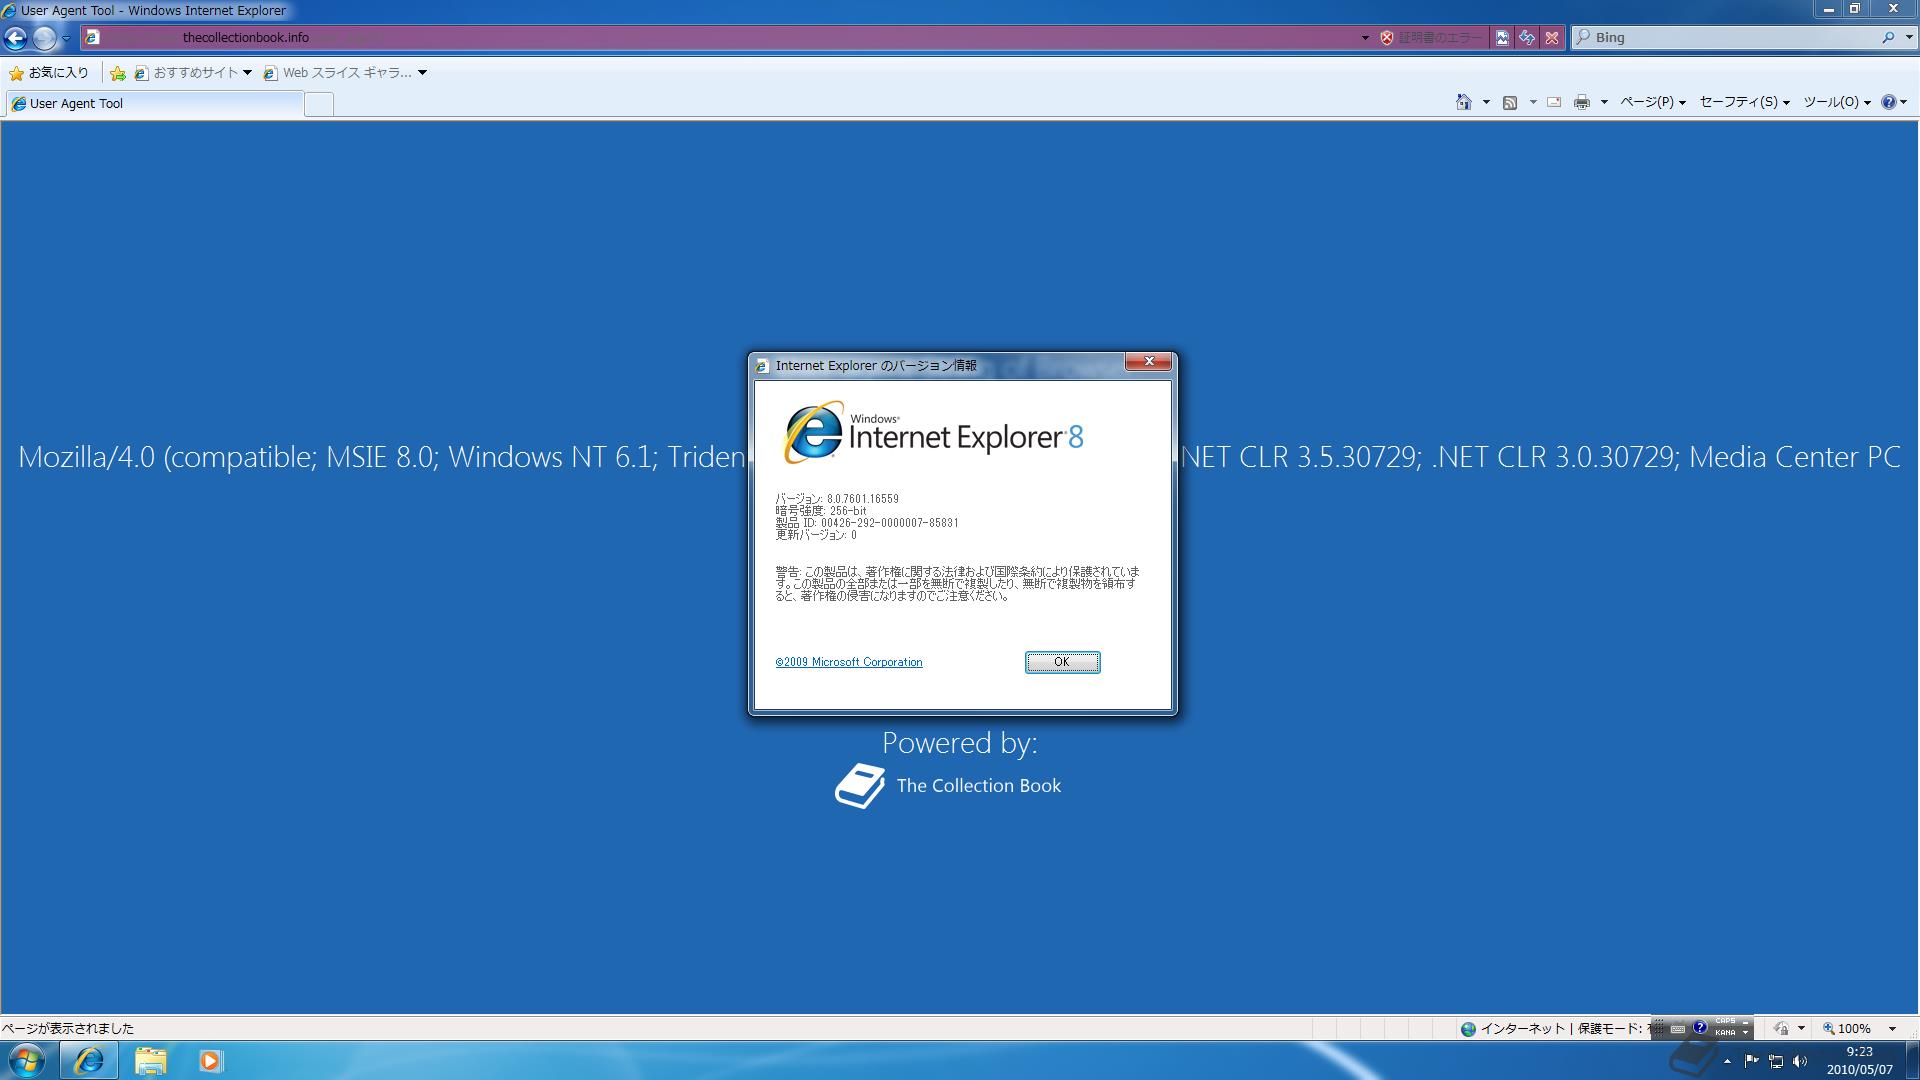Click the 暗号強度: 256-bit line
The image size is (1920, 1080).
pos(821,511)
